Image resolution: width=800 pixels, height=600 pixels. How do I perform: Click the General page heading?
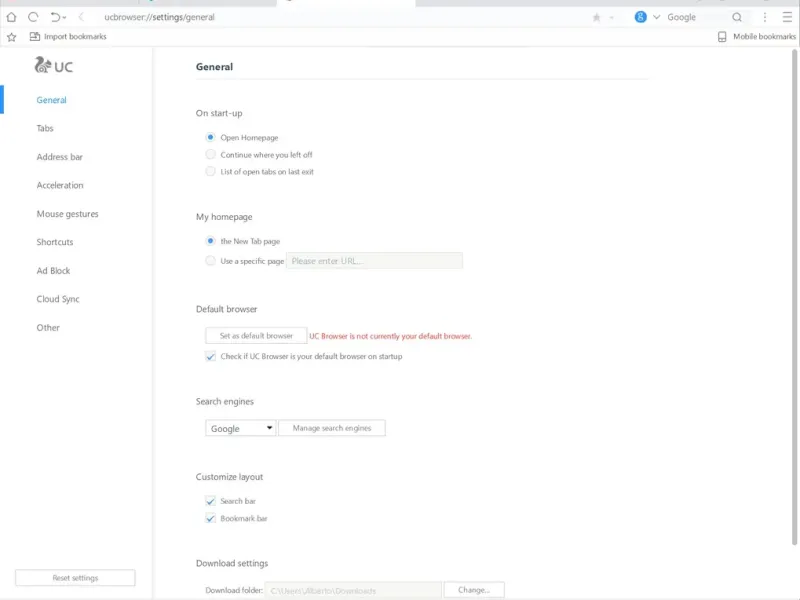tap(214, 67)
